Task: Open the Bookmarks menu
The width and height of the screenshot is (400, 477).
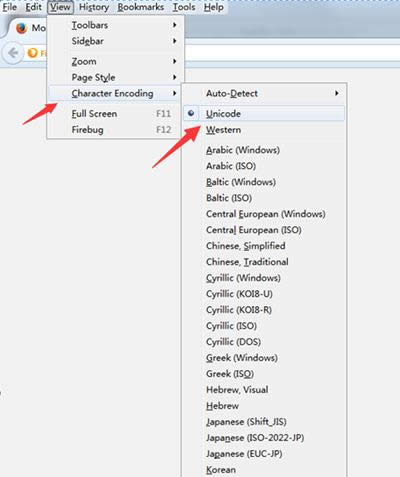Action: (141, 7)
